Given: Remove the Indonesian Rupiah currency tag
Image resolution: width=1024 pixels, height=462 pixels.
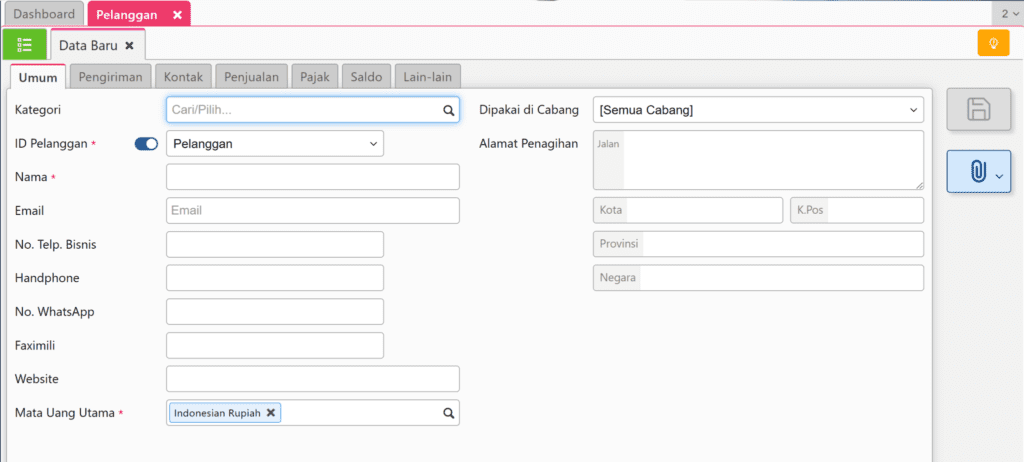Looking at the screenshot, I should (271, 413).
